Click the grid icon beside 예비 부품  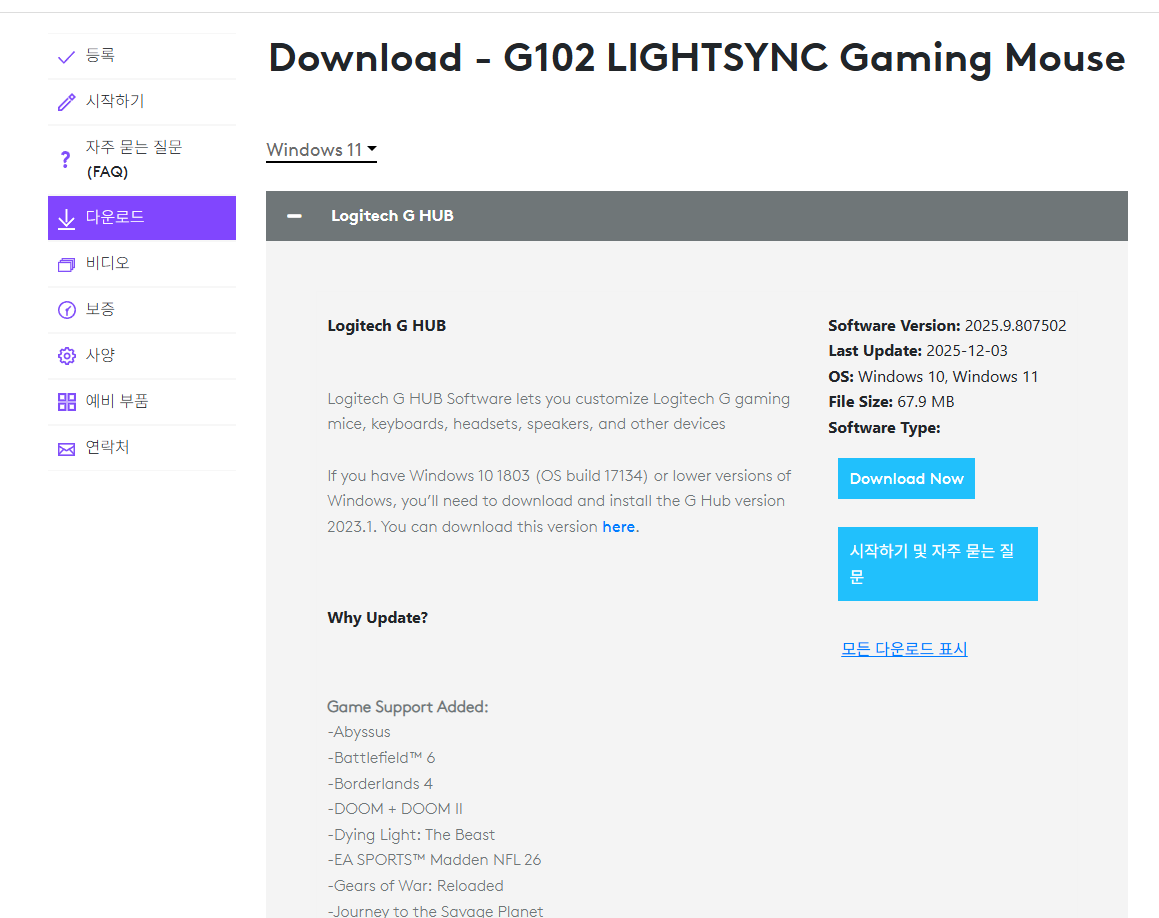pos(67,402)
